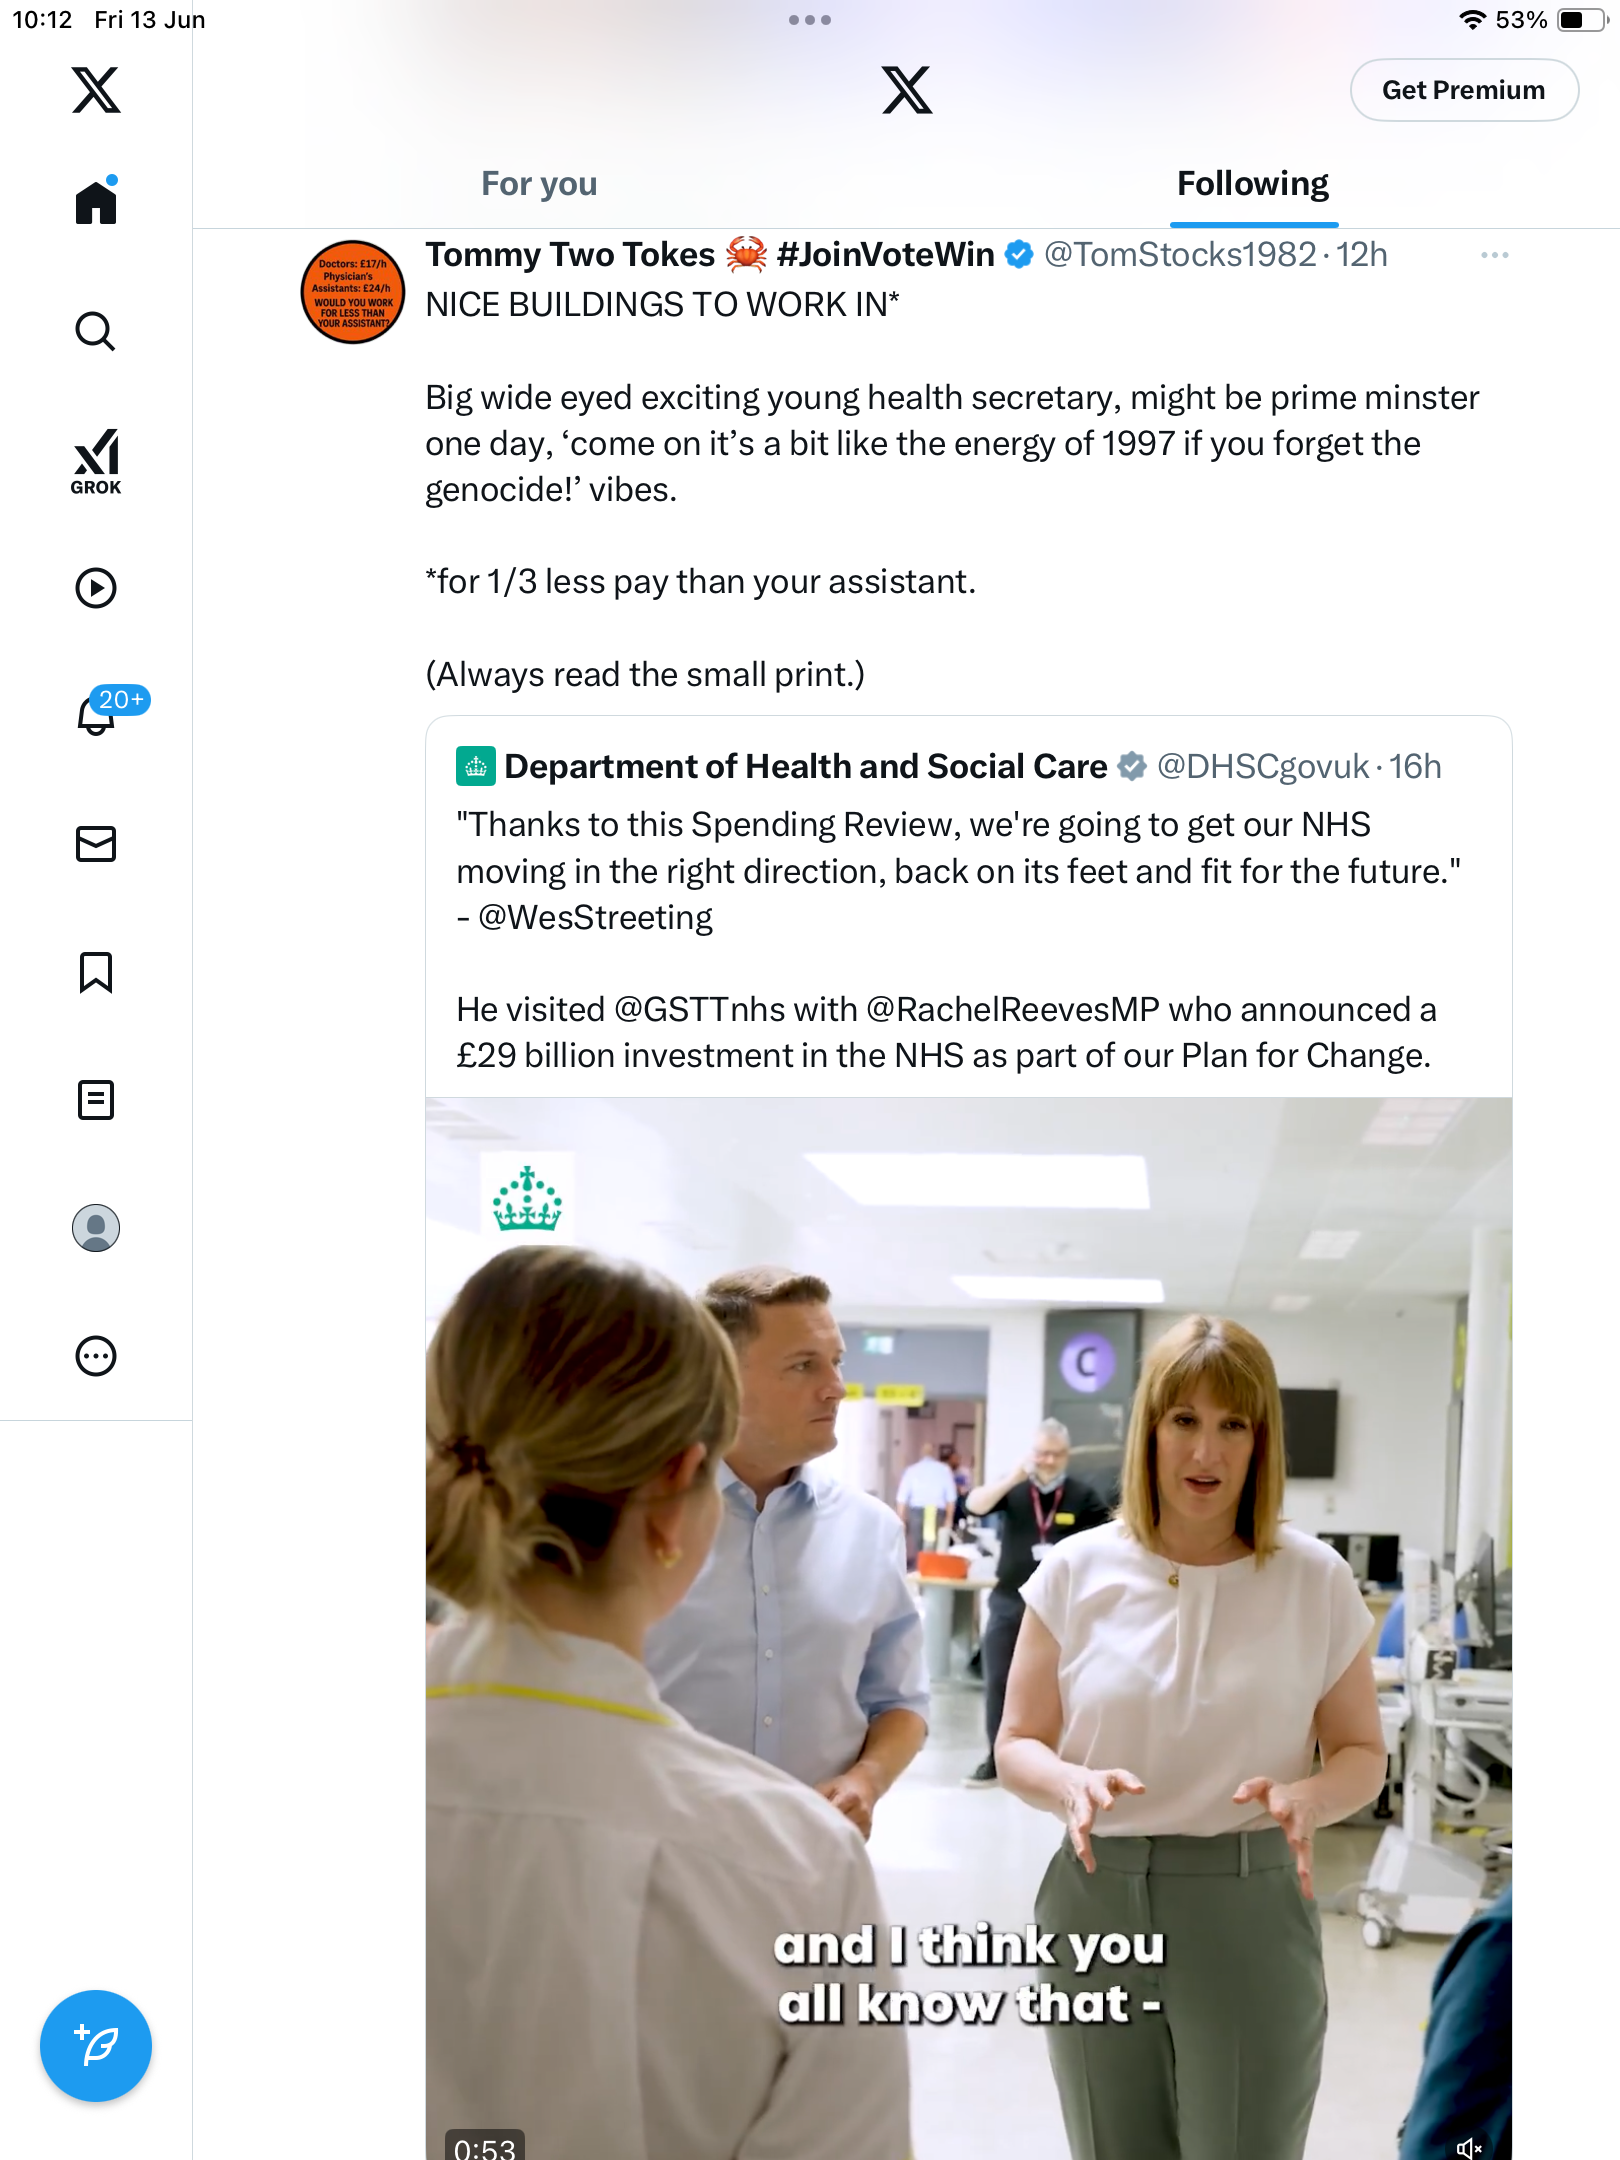This screenshot has height=2160, width=1620.
Task: Select the Following tab
Action: (x=1253, y=184)
